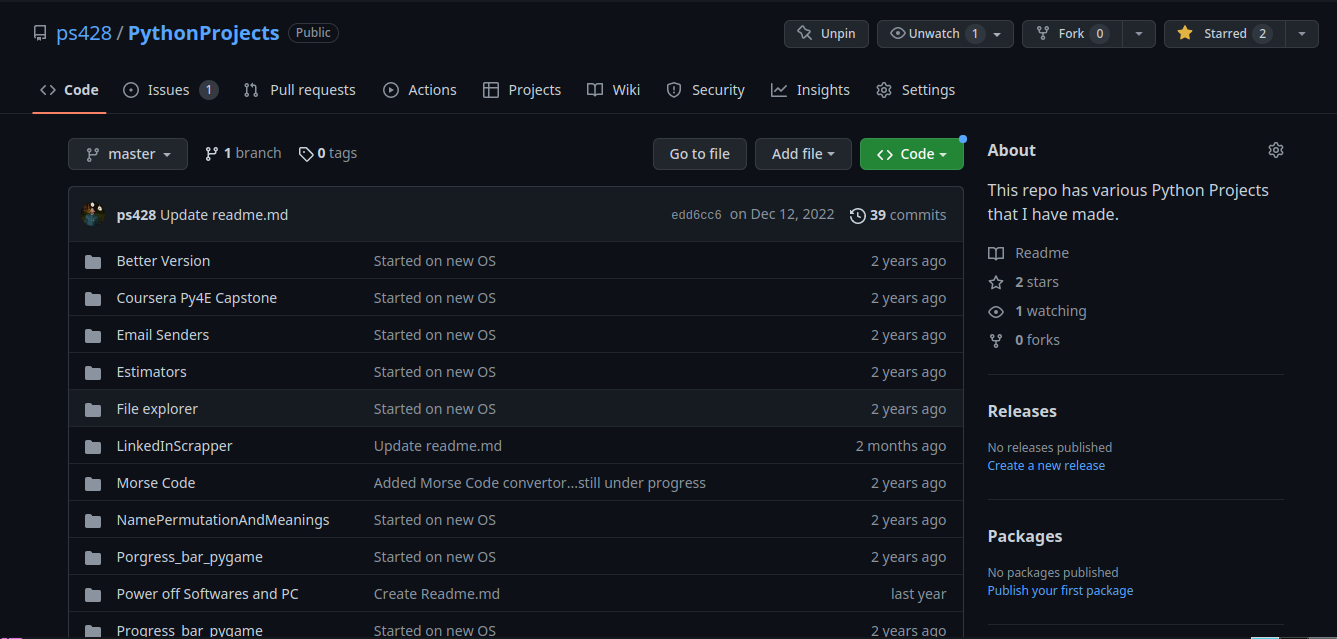Follow the Create a new release link
Viewport: 1337px width, 639px height.
pos(1046,466)
